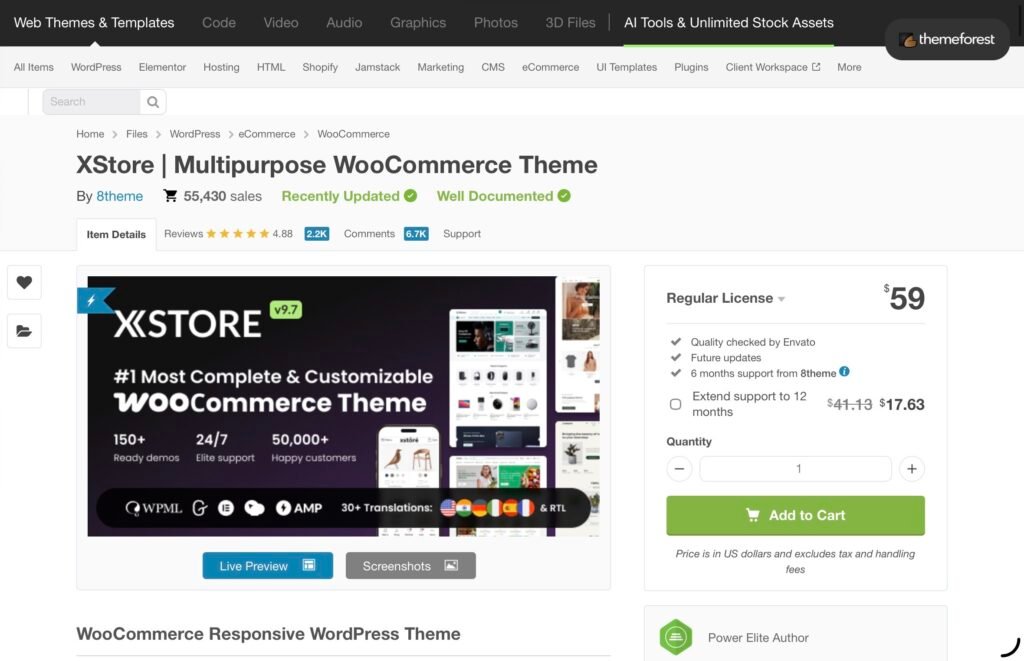
Task: Select Code in the top menu
Action: (219, 23)
